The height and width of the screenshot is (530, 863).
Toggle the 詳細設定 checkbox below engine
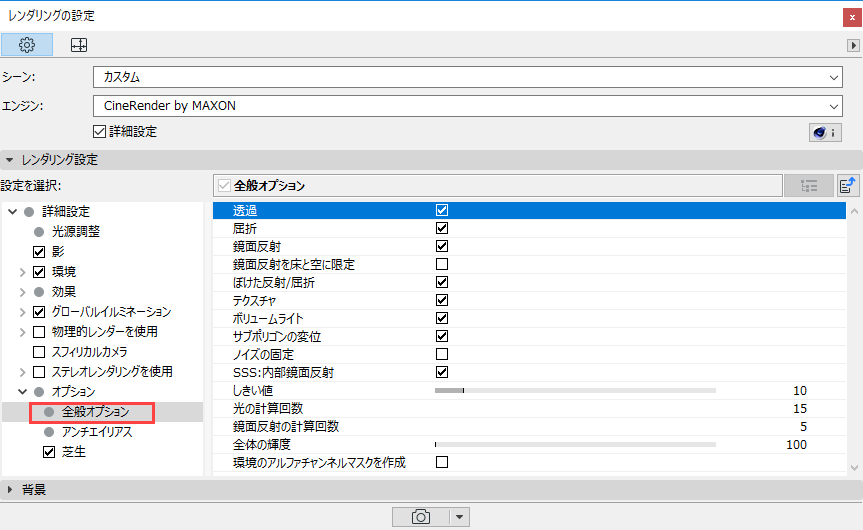(x=99, y=132)
